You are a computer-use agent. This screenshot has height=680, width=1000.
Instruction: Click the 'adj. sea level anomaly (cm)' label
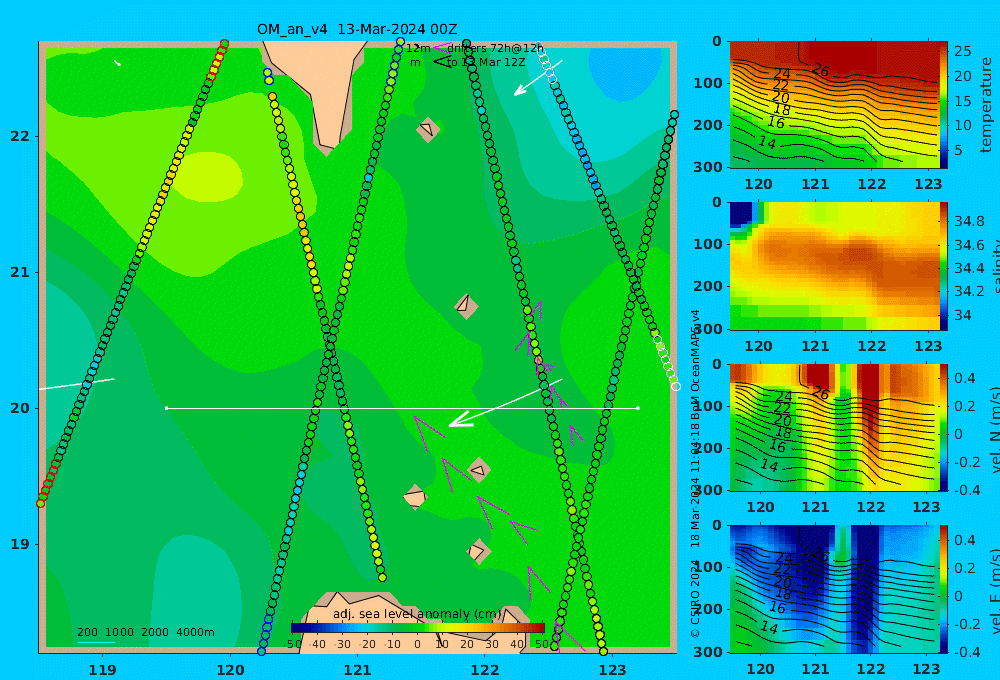point(416,614)
